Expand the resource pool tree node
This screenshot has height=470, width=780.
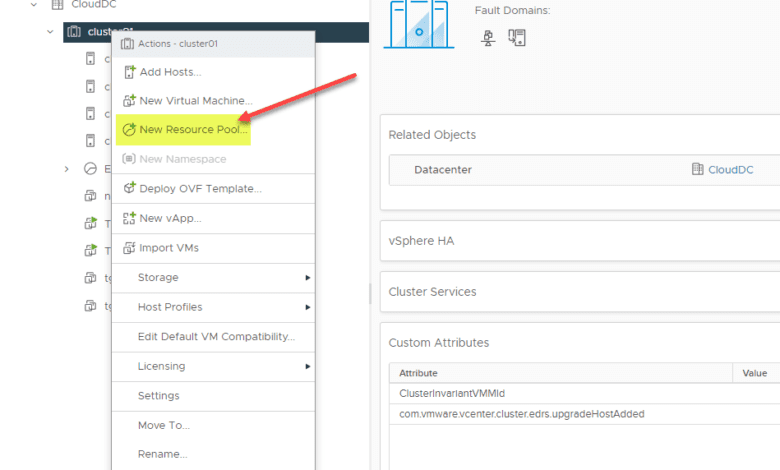pos(67,169)
